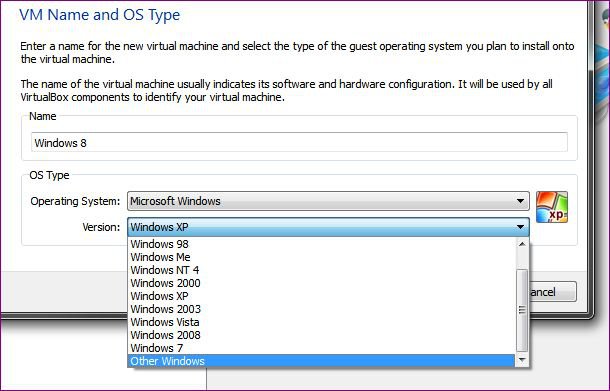Click the list scrollbar up arrow

(x=522, y=244)
